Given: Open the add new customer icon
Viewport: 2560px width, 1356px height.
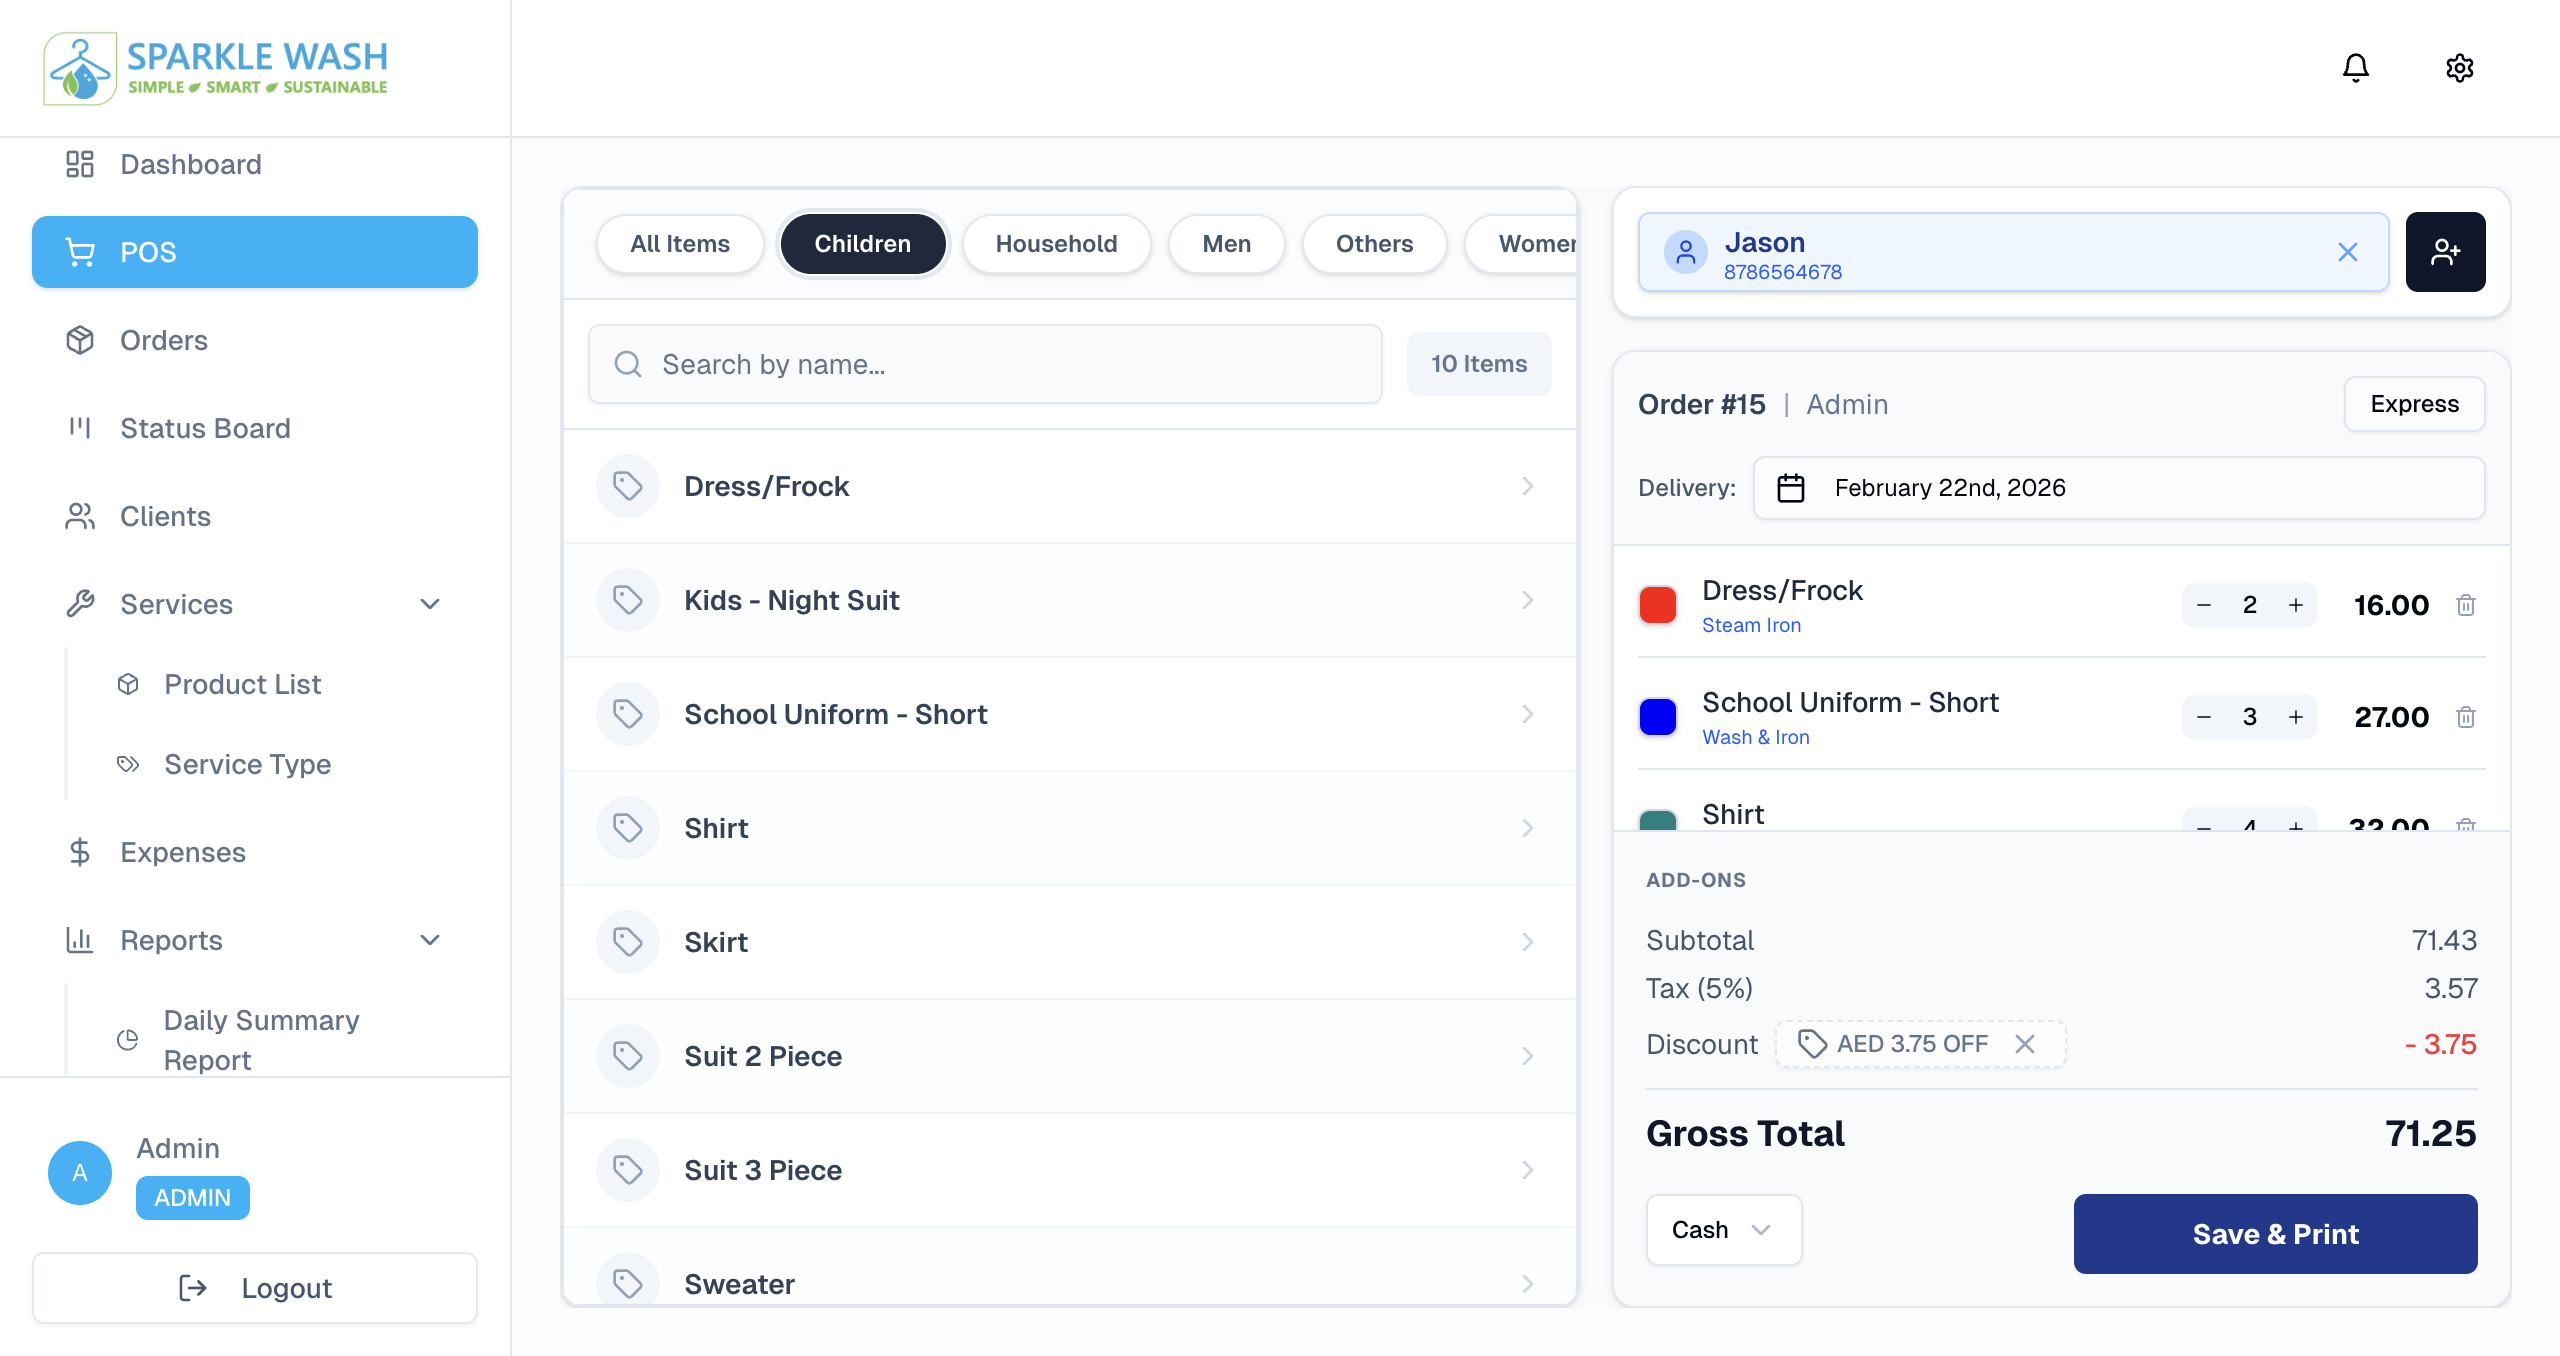Looking at the screenshot, I should click(2445, 251).
